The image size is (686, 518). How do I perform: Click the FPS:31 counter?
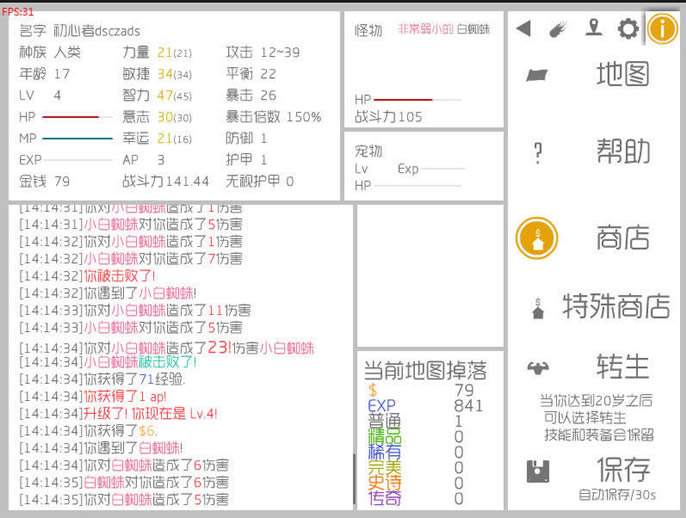click(18, 12)
